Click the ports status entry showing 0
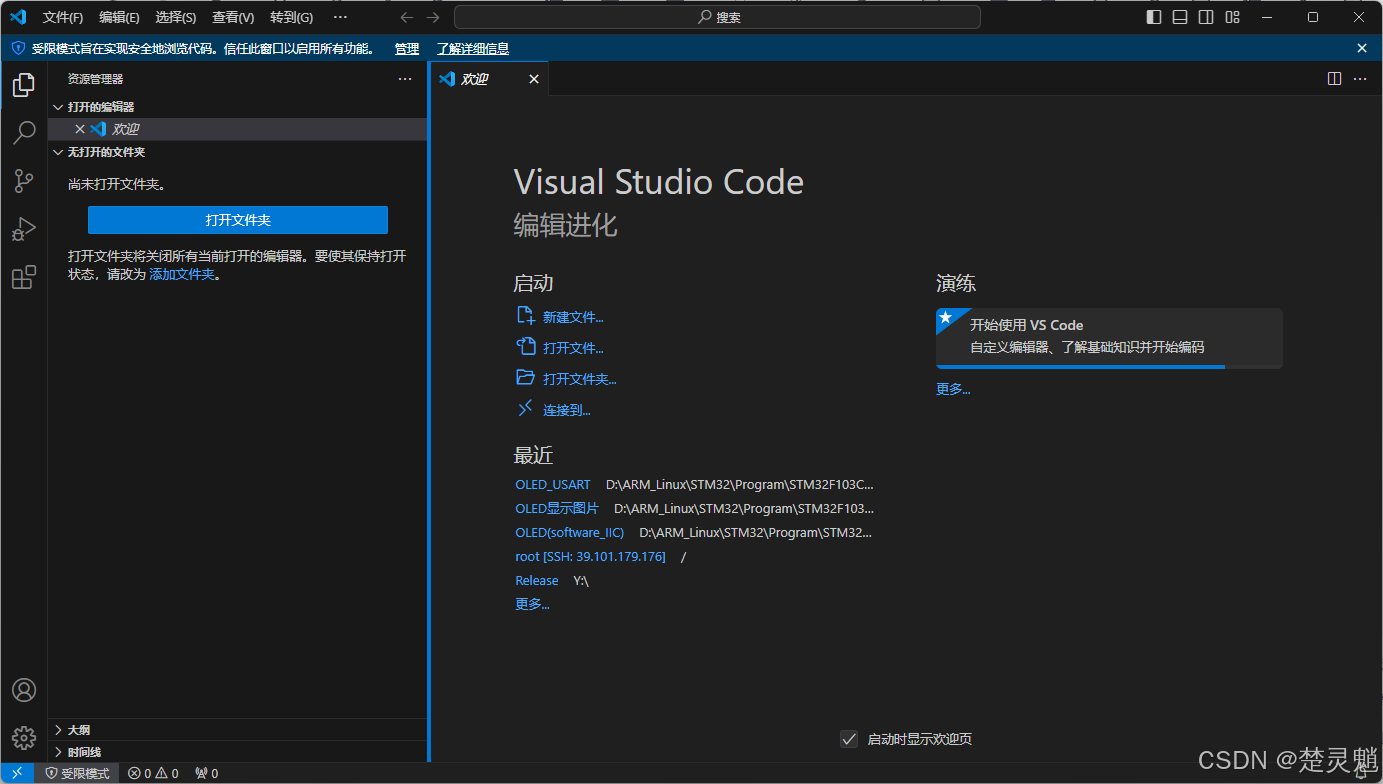 click(x=206, y=773)
